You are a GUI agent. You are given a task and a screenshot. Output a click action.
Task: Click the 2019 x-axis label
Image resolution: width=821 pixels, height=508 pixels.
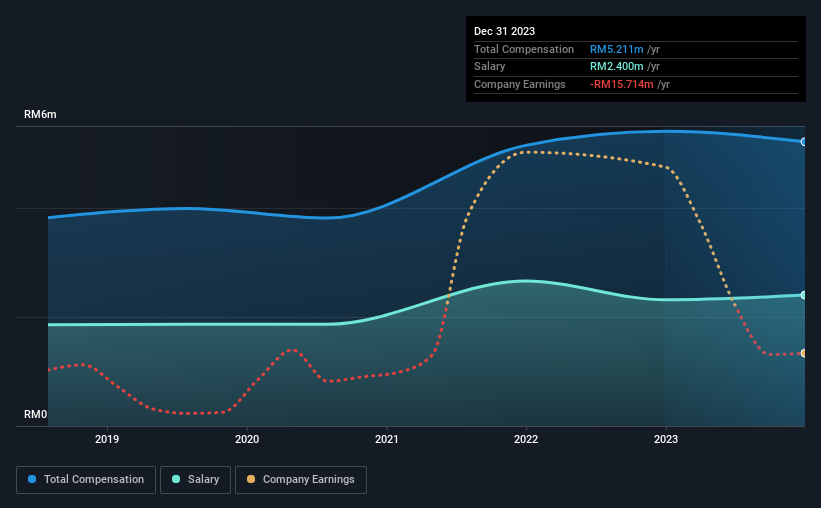coord(107,439)
